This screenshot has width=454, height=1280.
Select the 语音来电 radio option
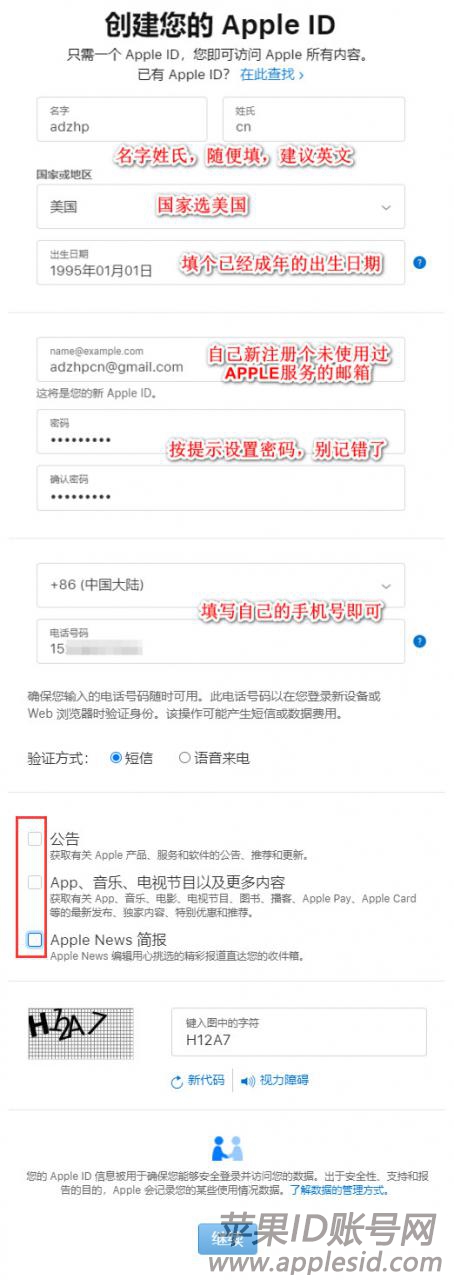[184, 758]
